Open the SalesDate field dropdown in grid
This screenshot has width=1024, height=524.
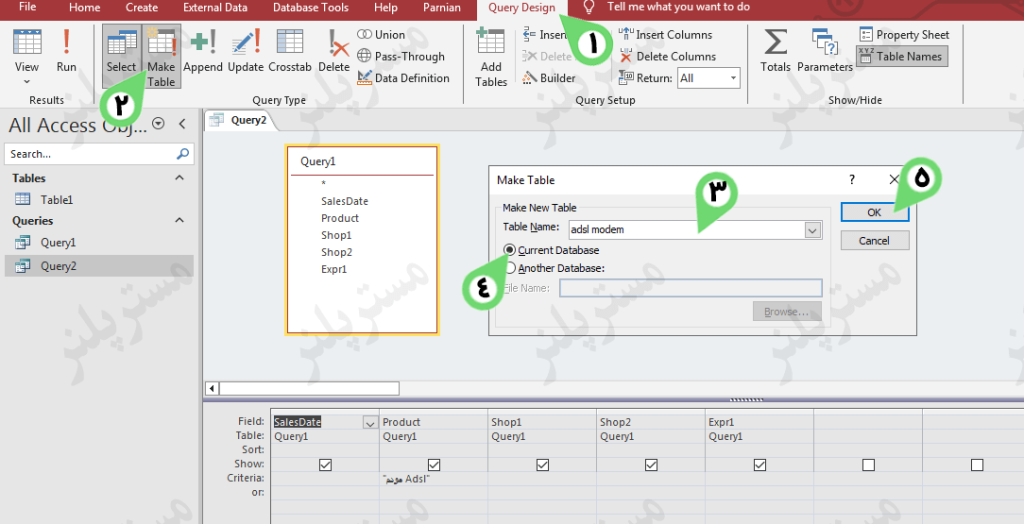[370, 423]
